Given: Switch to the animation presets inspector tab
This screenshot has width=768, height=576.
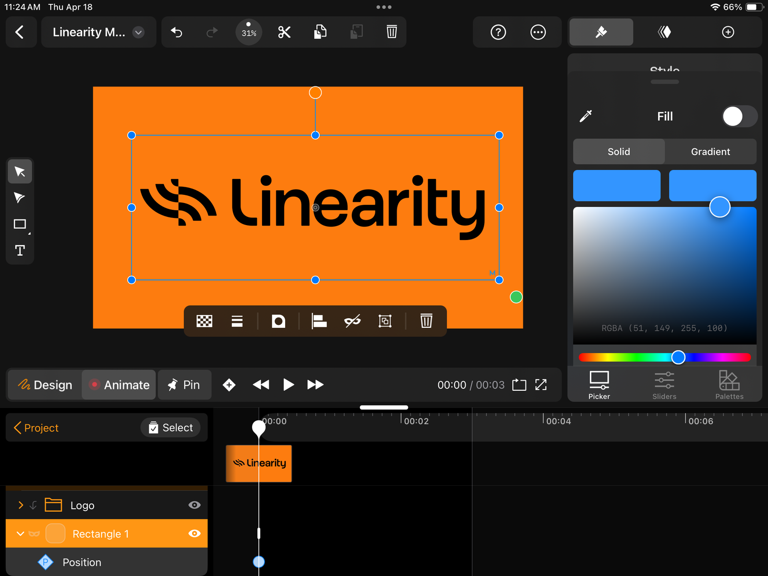Looking at the screenshot, I should coord(664,32).
